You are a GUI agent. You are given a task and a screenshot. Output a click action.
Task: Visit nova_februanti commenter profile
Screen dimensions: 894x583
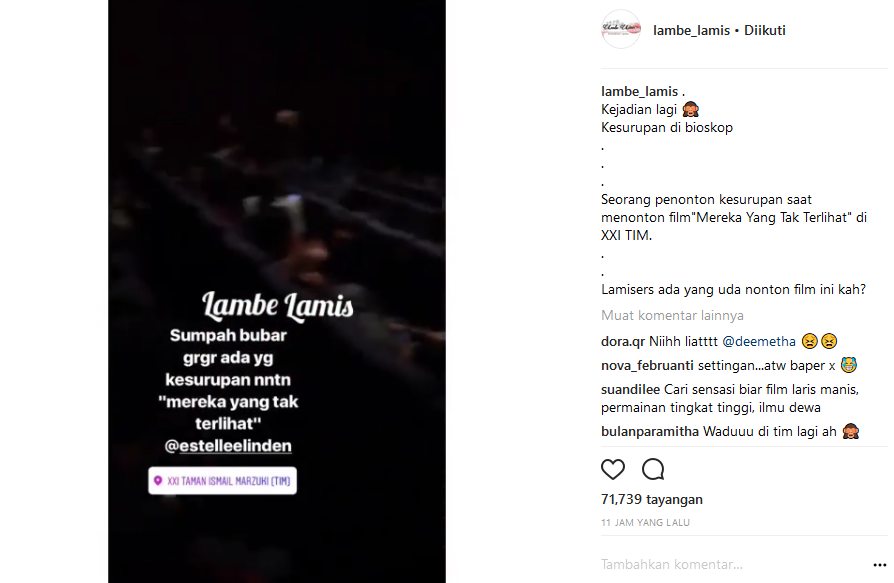click(x=647, y=365)
